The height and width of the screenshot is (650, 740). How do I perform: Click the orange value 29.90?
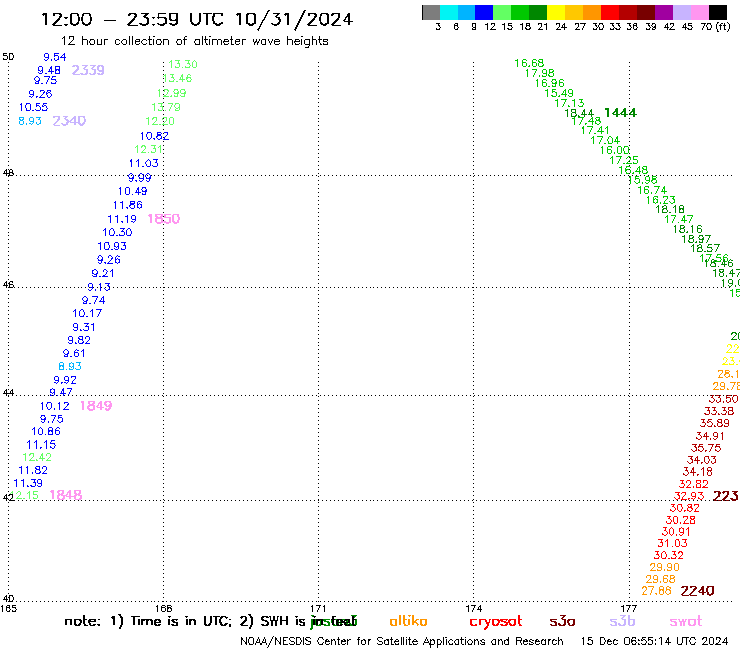664,567
